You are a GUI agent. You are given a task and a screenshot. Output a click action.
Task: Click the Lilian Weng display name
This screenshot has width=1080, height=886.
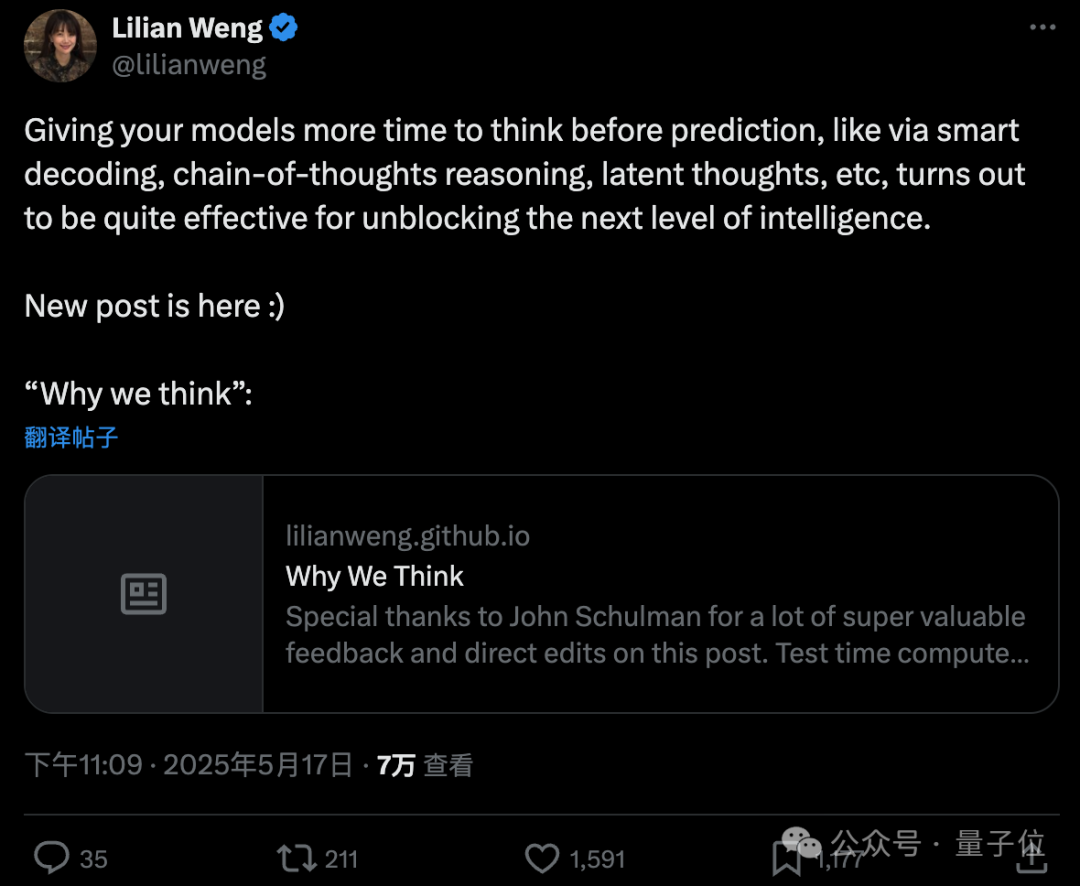pyautogui.click(x=187, y=28)
